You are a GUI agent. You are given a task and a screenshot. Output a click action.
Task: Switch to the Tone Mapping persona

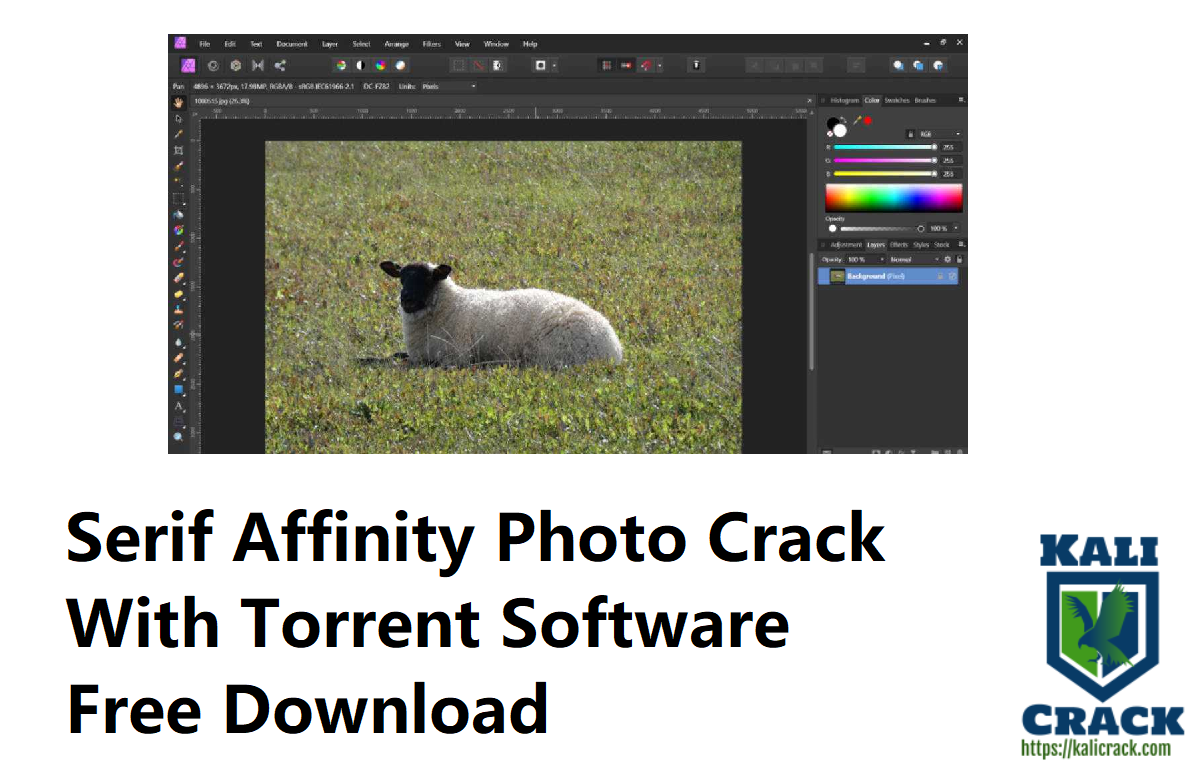(258, 66)
